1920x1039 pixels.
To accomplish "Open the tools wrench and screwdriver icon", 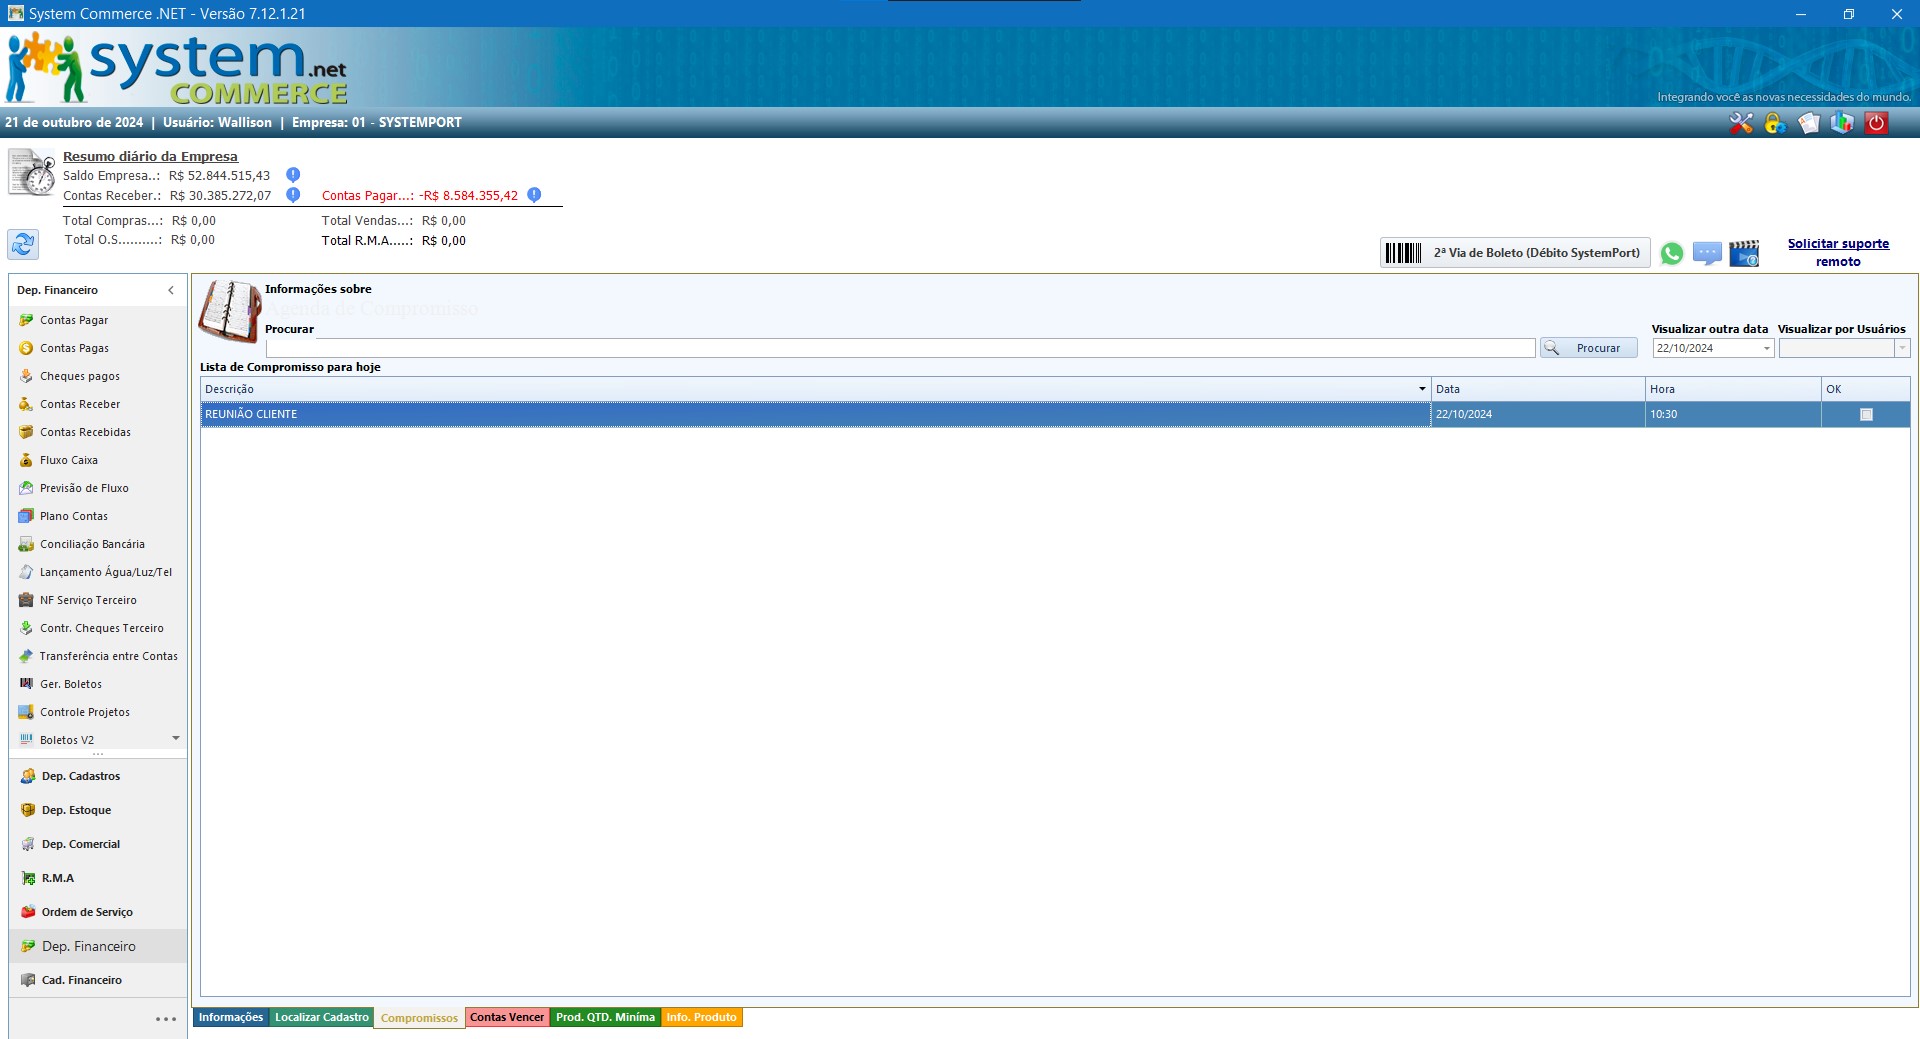I will 1741,123.
